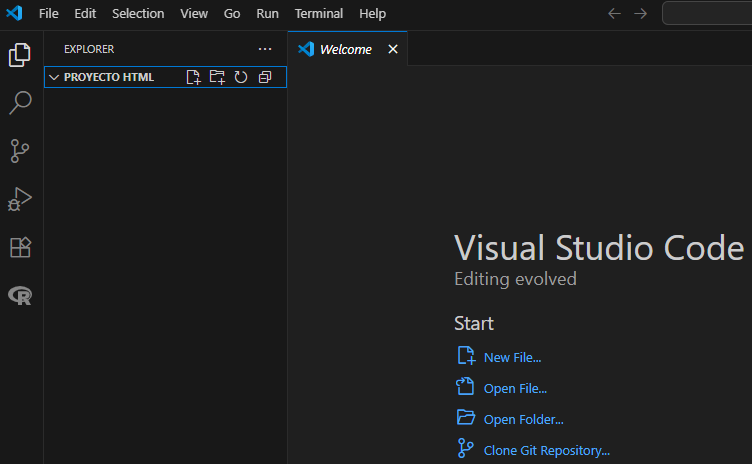Open the Run menu
Screen dimensions: 752x464
tap(267, 13)
